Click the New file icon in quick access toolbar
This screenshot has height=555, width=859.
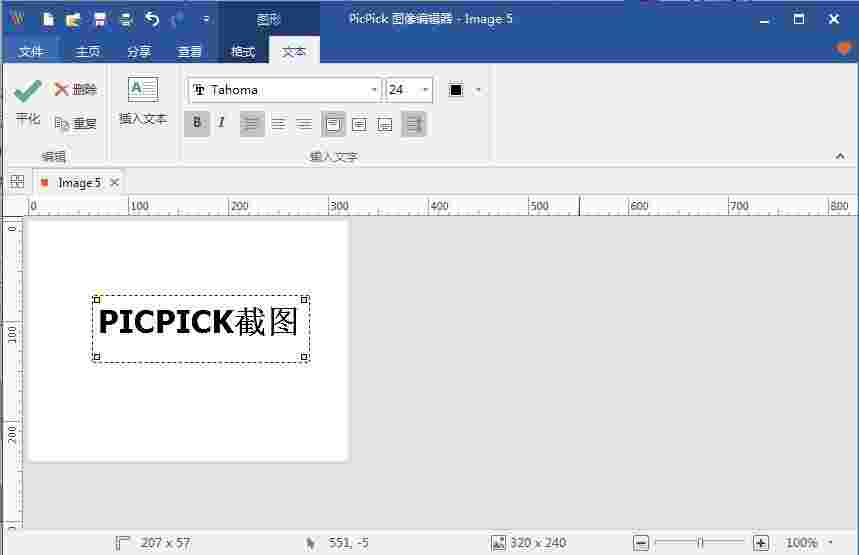point(48,20)
